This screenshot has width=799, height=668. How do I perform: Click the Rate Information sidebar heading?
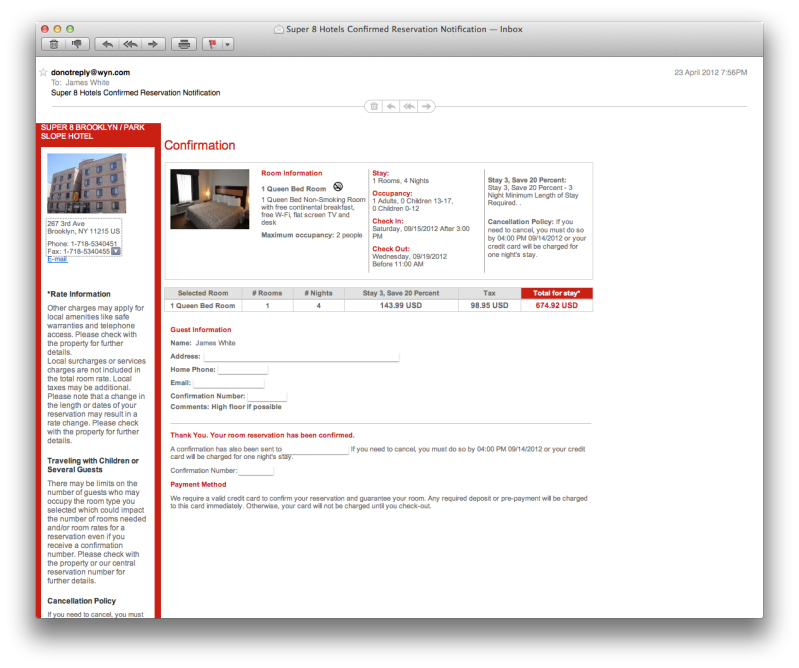79,294
